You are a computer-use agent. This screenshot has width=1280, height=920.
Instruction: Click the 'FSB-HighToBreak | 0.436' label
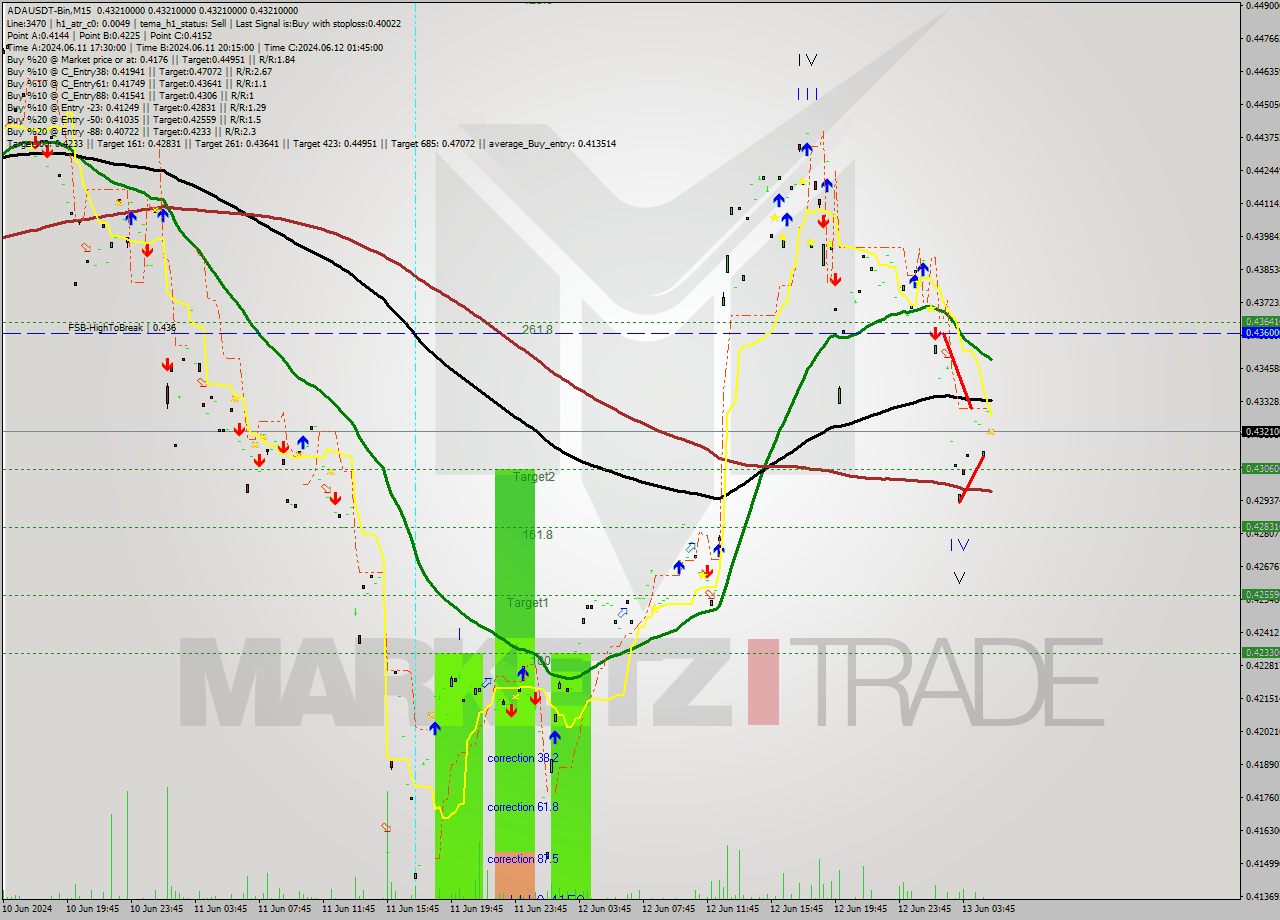tap(121, 327)
